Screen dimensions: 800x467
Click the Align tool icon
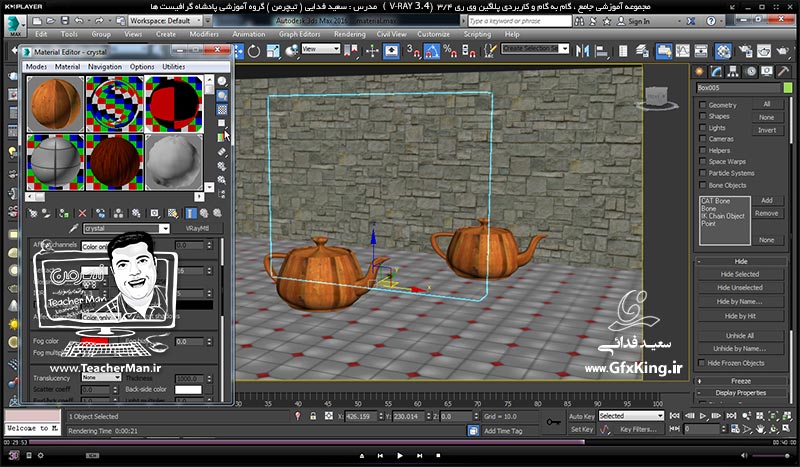coord(602,51)
